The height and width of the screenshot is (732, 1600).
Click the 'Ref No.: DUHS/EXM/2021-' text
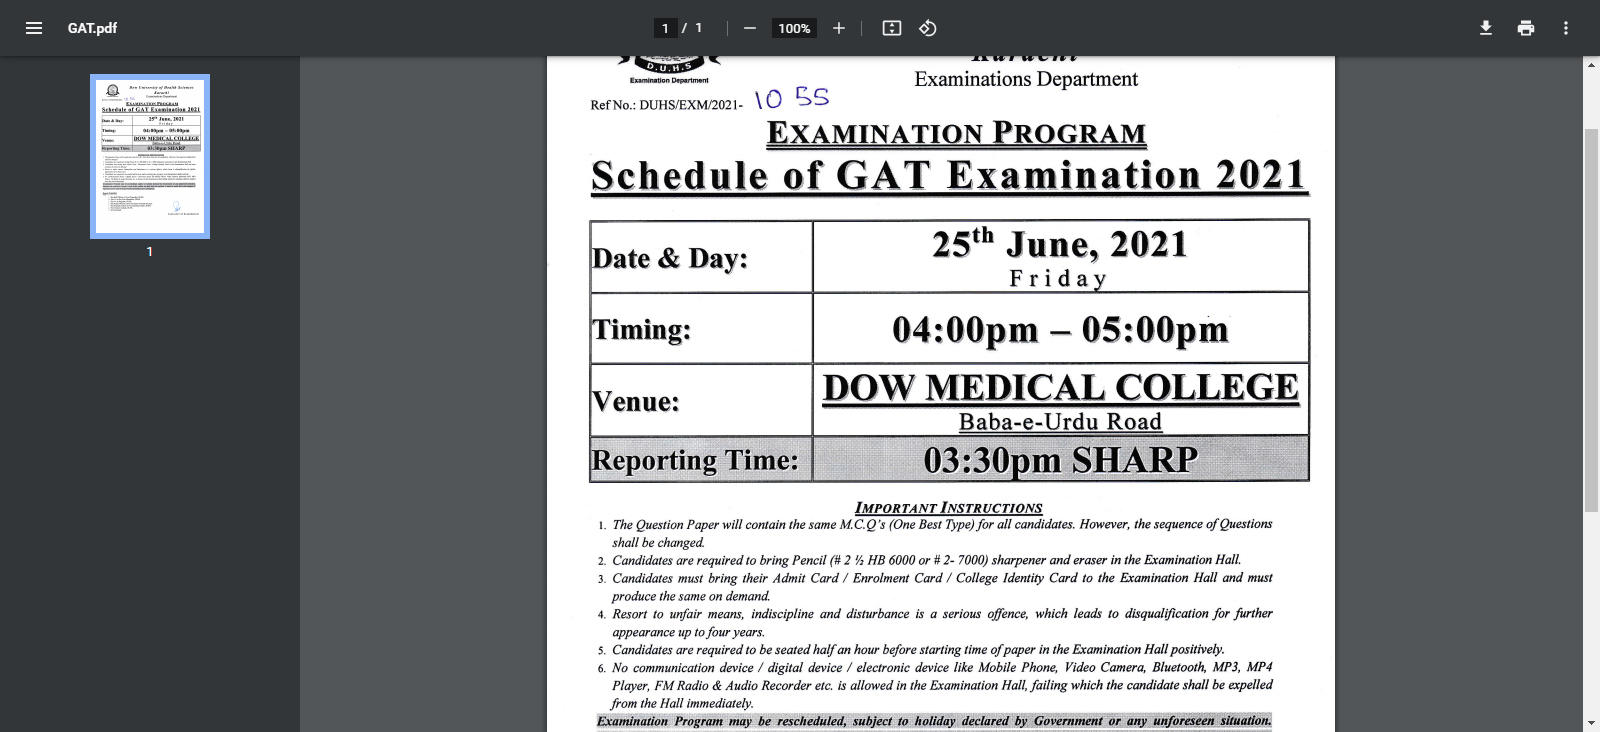(666, 104)
